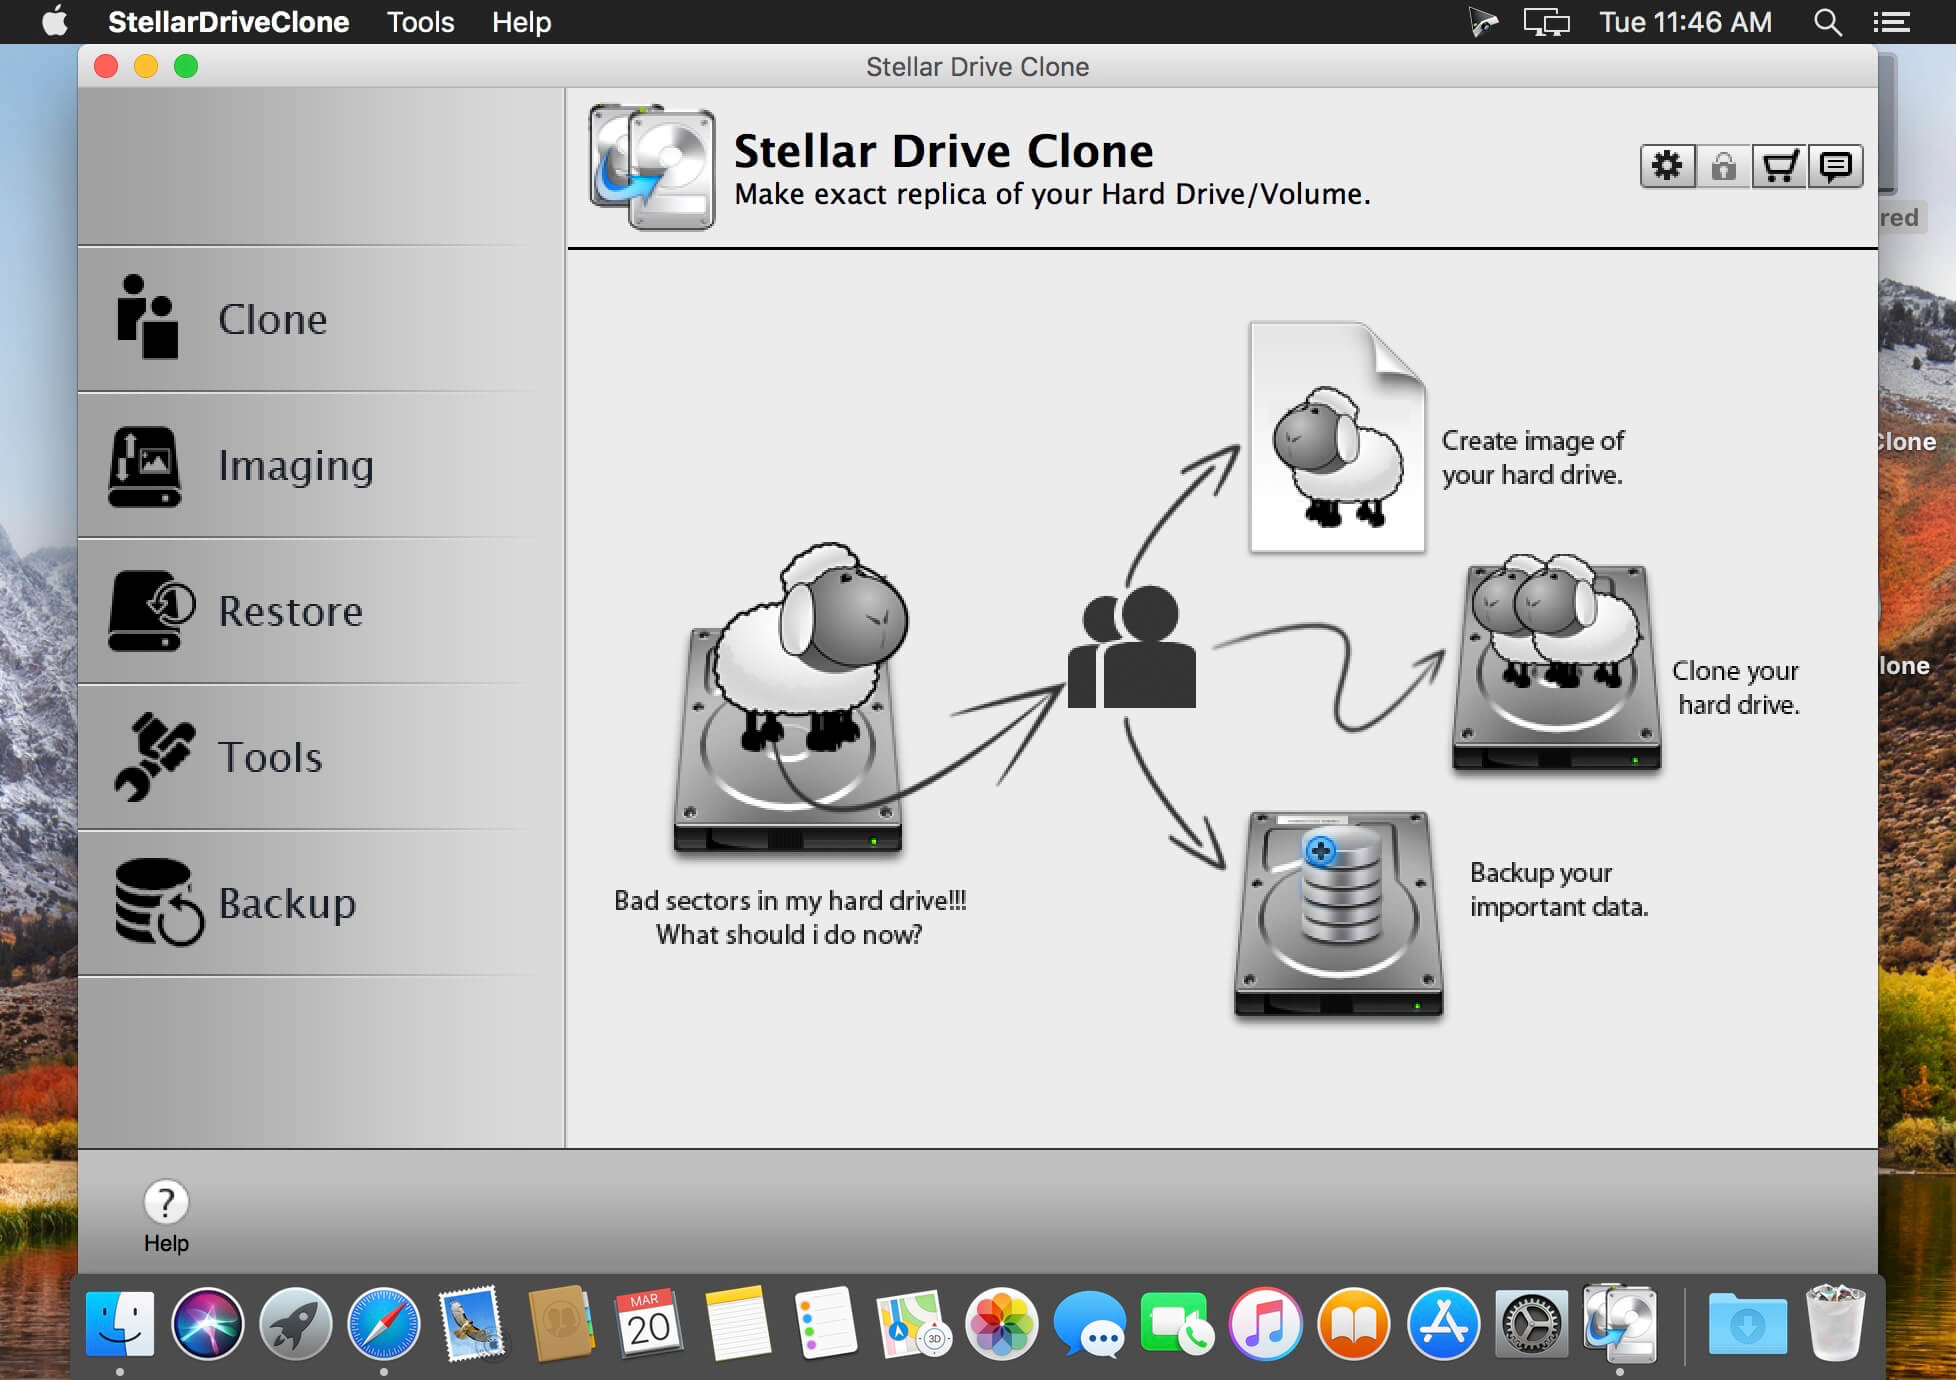Open the Clone section in sidebar
The image size is (1956, 1380).
pos(320,319)
